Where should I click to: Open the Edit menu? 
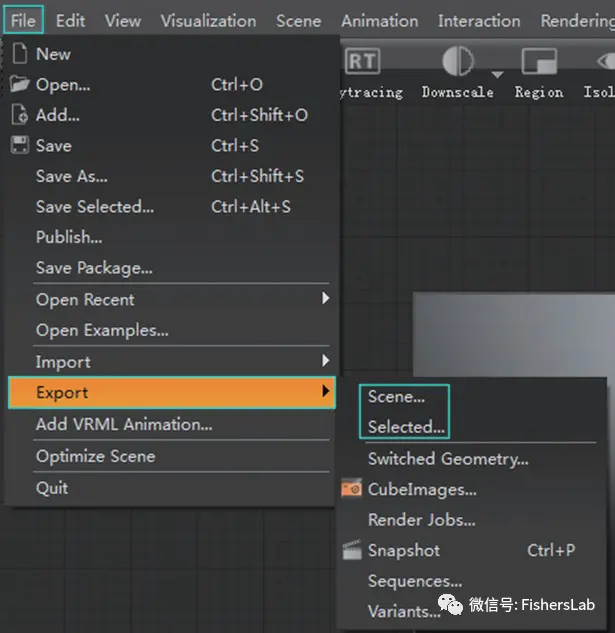[x=70, y=21]
